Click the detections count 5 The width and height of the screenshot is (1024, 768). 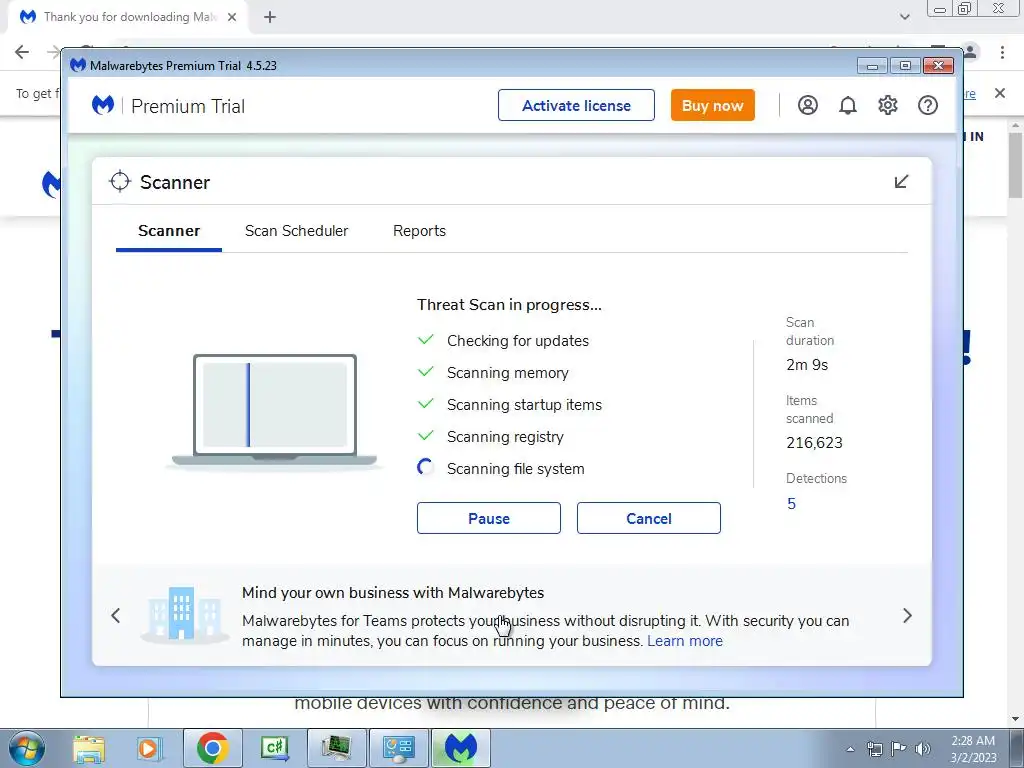point(791,504)
